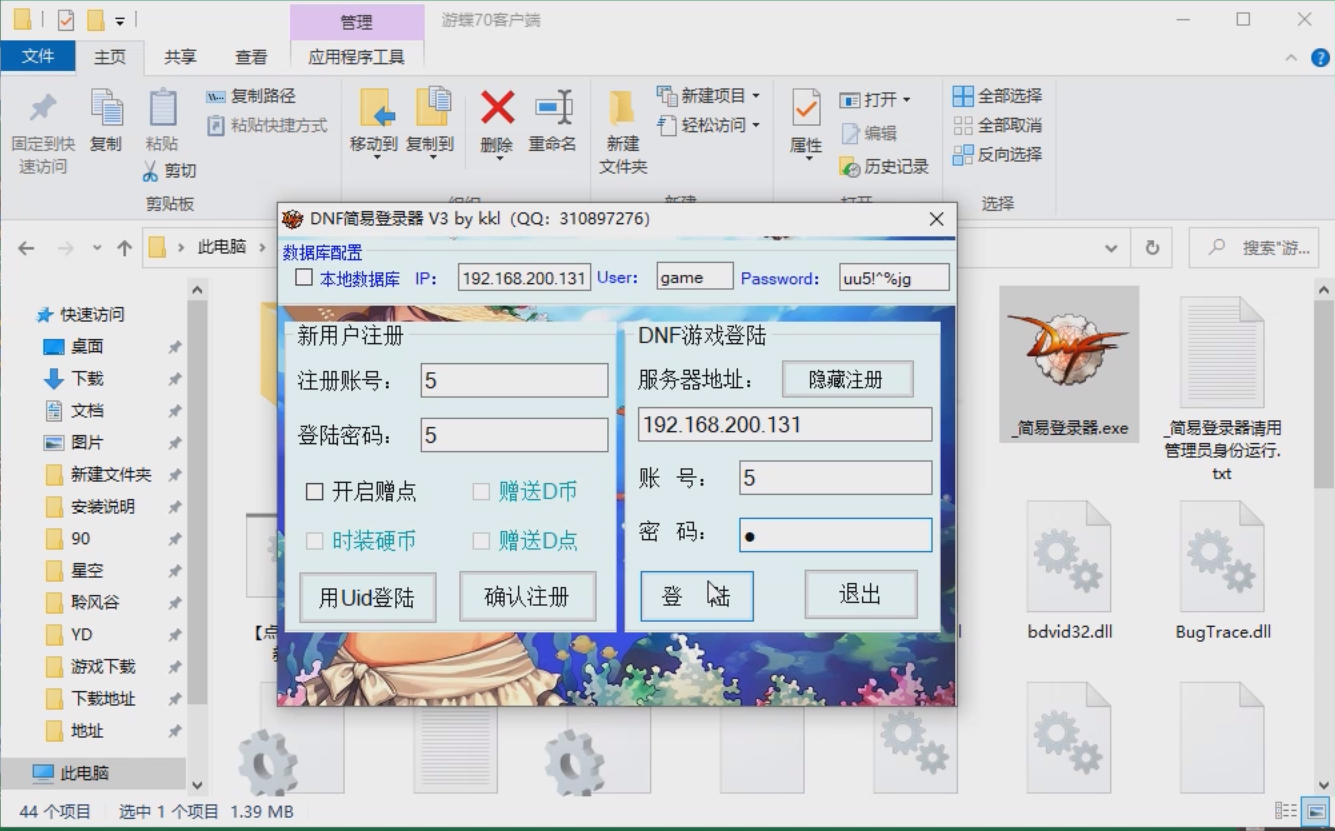The height and width of the screenshot is (831, 1335).
Task: Open the 简易登录器请用管理员身份运行.txt file
Action: pyautogui.click(x=1222, y=391)
